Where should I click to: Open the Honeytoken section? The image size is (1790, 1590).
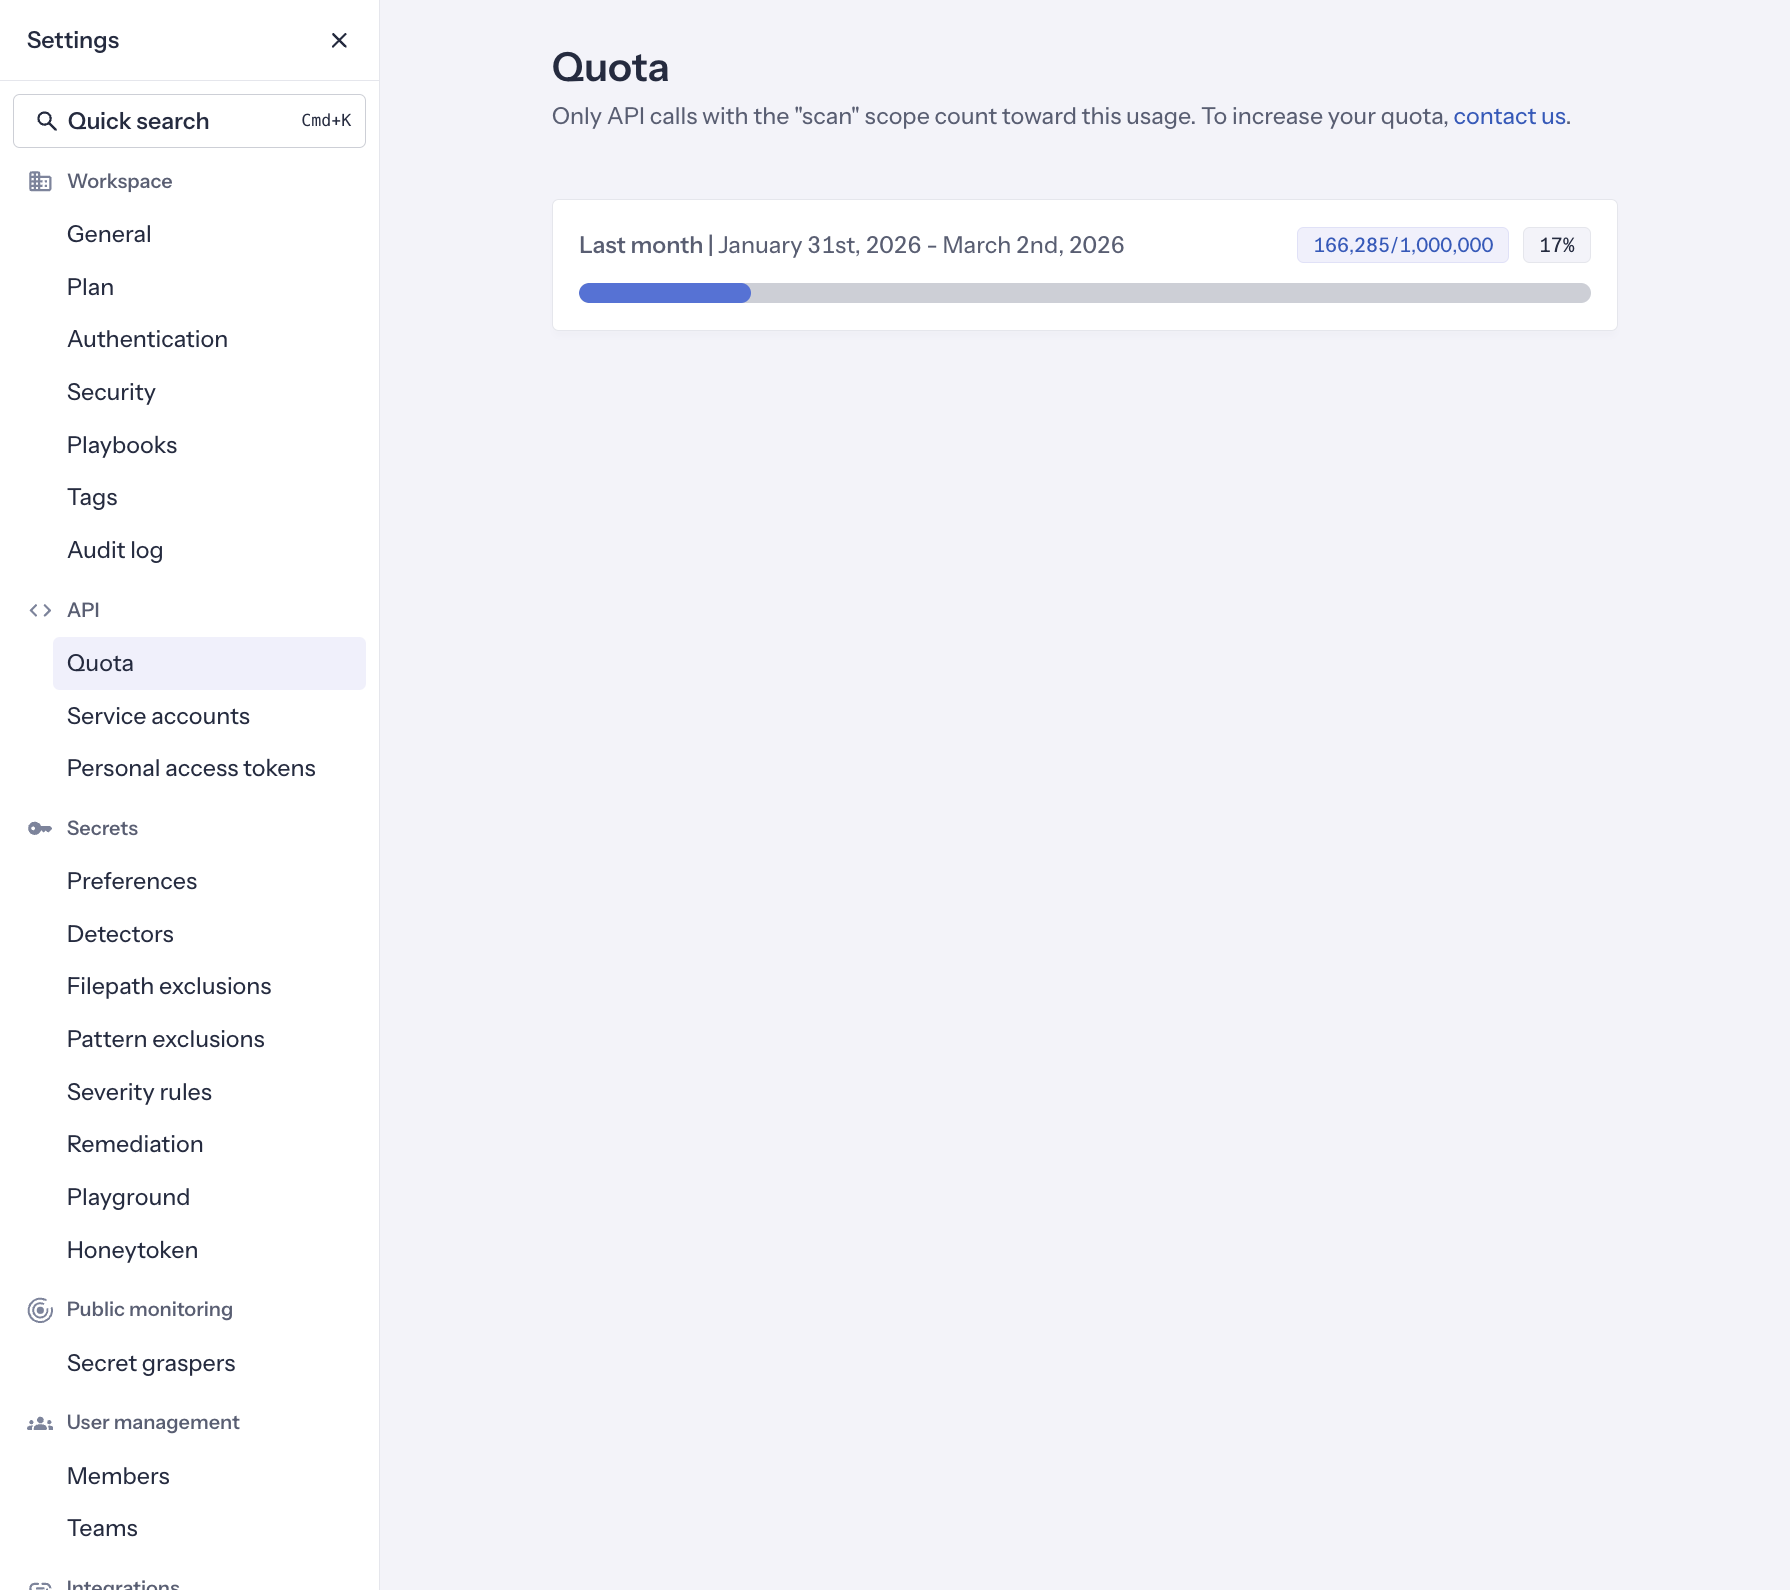[131, 1249]
